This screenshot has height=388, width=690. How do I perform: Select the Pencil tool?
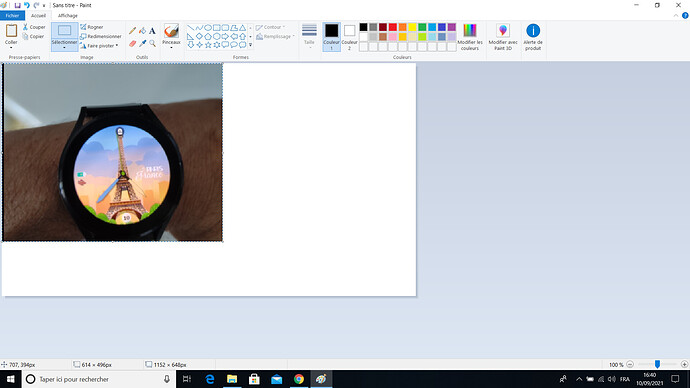(132, 31)
